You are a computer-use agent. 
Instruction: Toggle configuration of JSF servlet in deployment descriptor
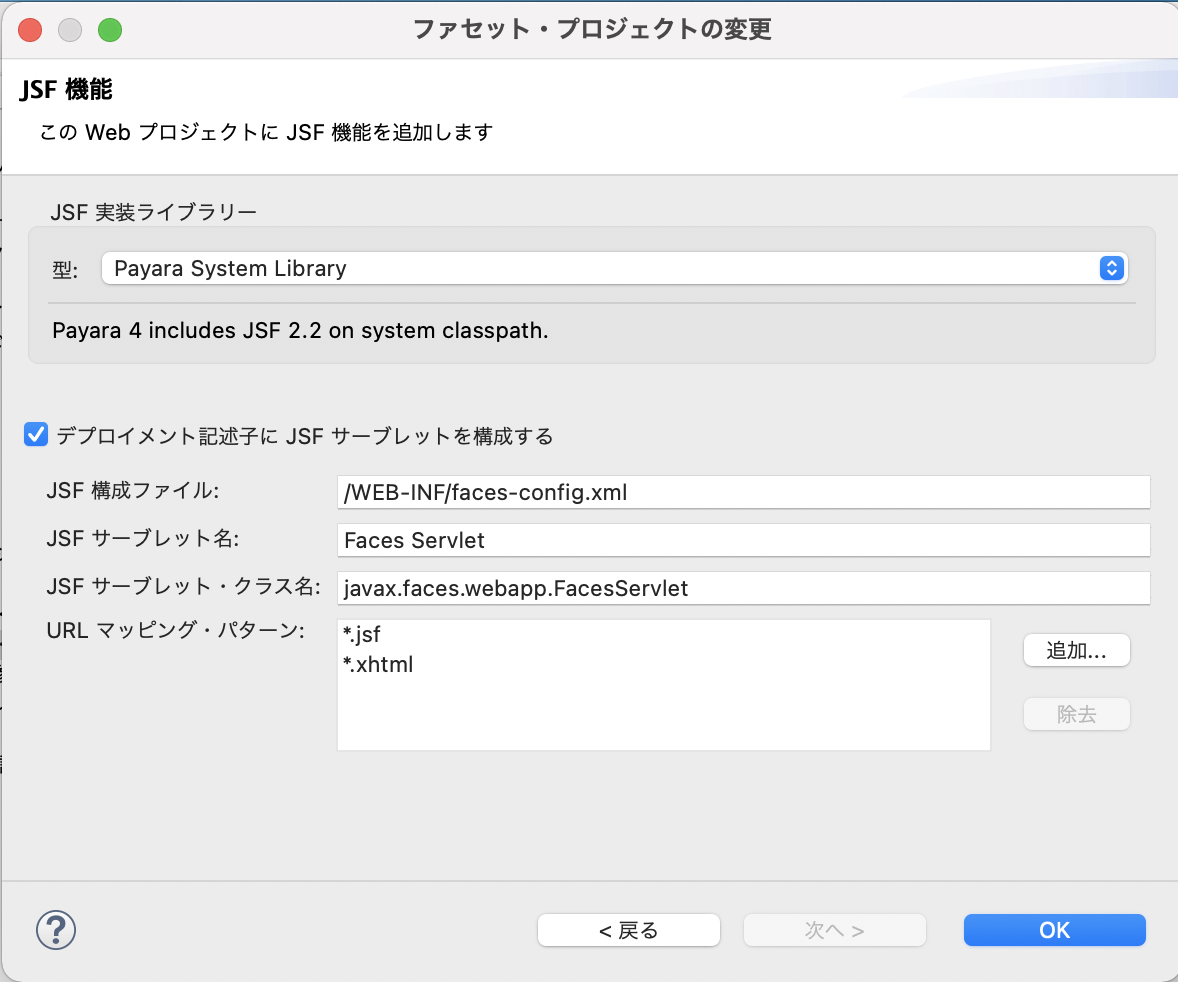pyautogui.click(x=36, y=434)
